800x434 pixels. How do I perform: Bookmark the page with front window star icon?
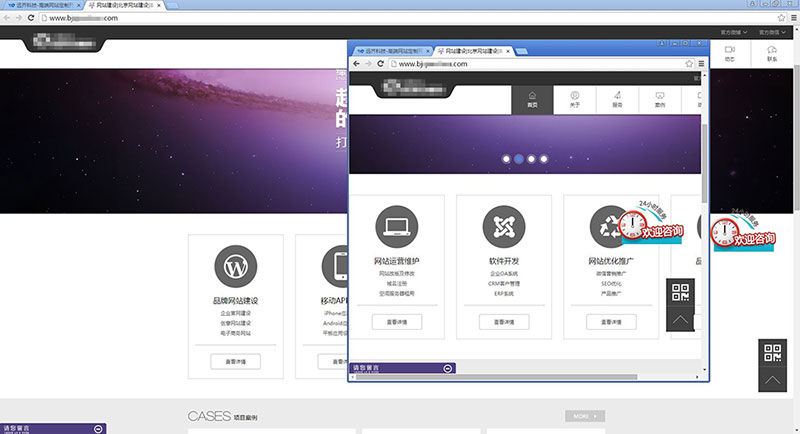tap(689, 64)
